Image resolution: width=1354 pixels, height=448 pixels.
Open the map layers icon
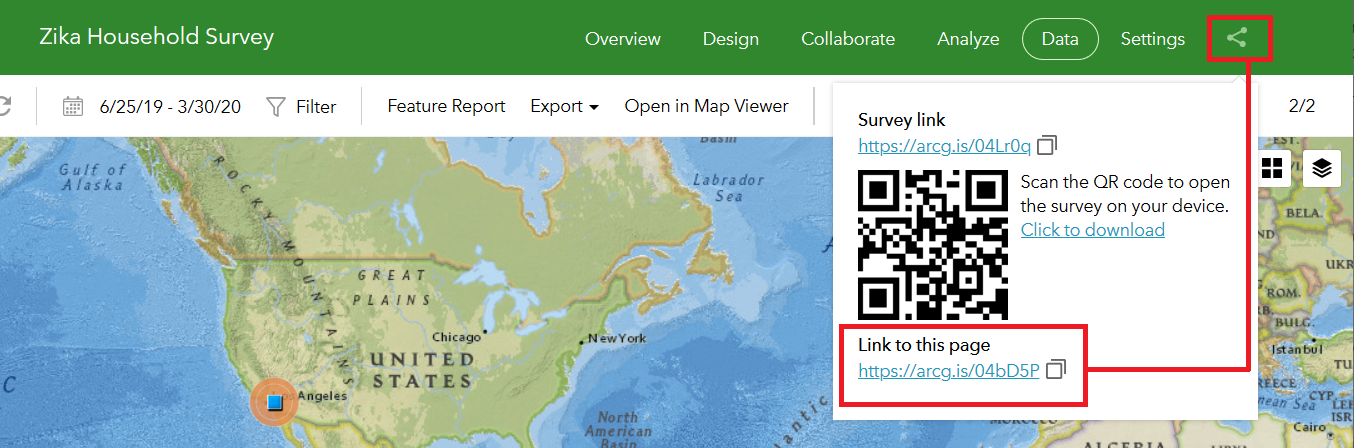[x=1322, y=168]
